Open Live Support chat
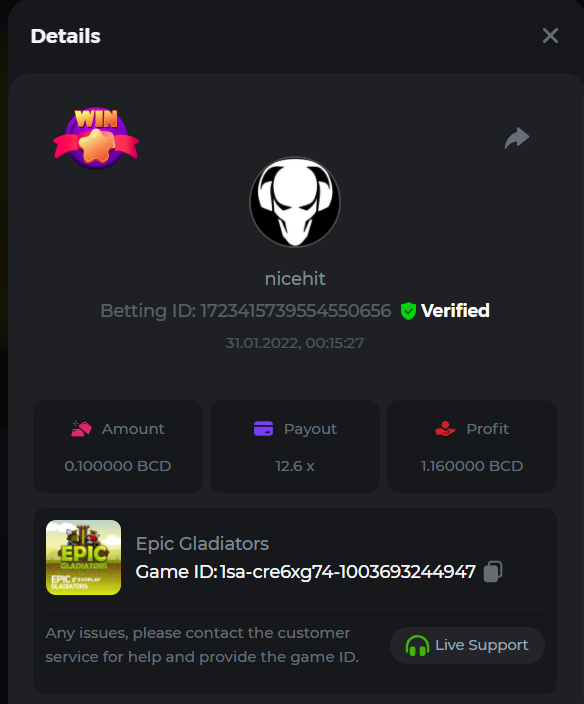Screen dimensions: 584x704 click(467, 645)
